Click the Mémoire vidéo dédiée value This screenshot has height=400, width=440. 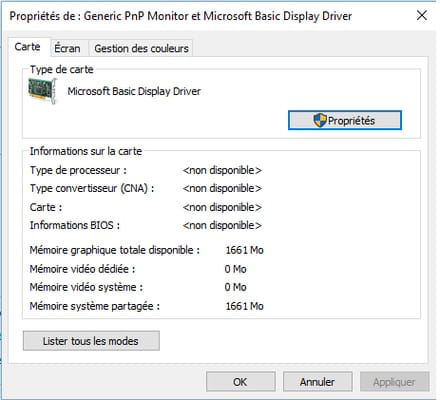tap(235, 269)
